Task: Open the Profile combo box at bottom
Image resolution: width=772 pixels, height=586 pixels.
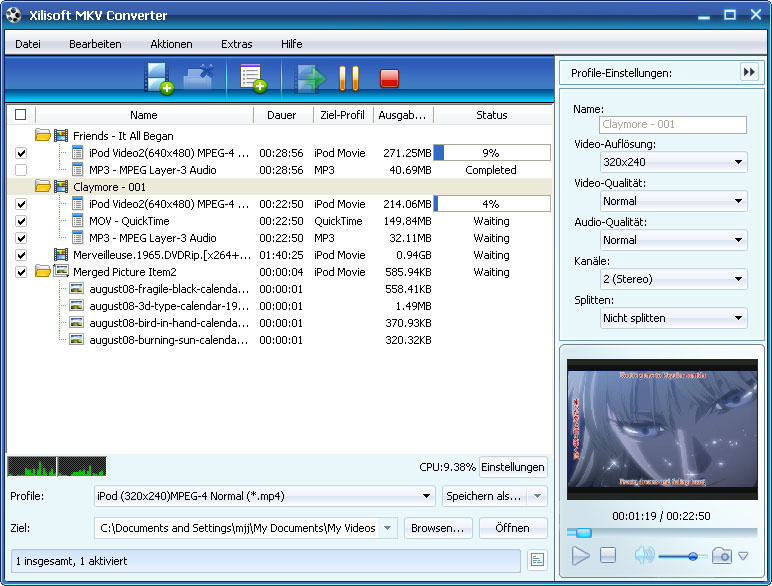Action: coord(263,496)
